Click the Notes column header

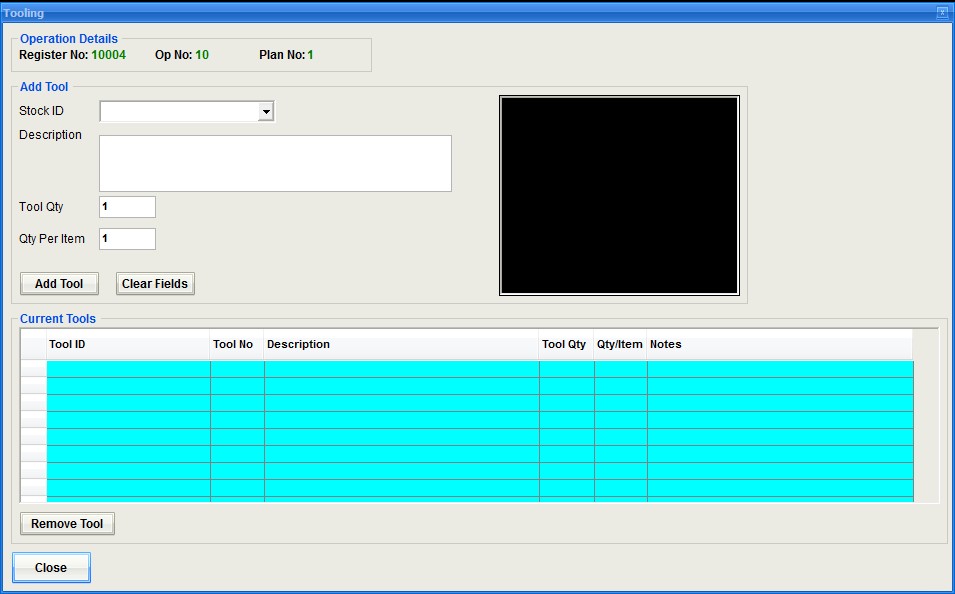point(779,345)
